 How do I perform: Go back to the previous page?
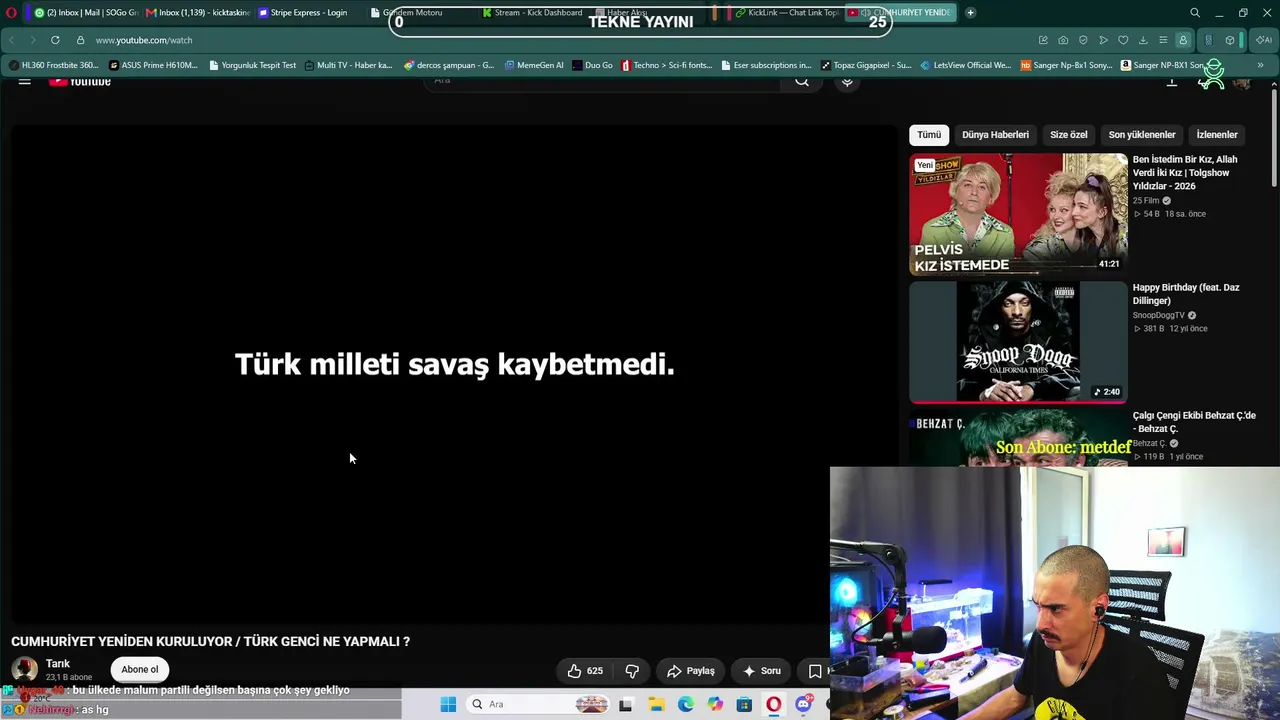11,40
